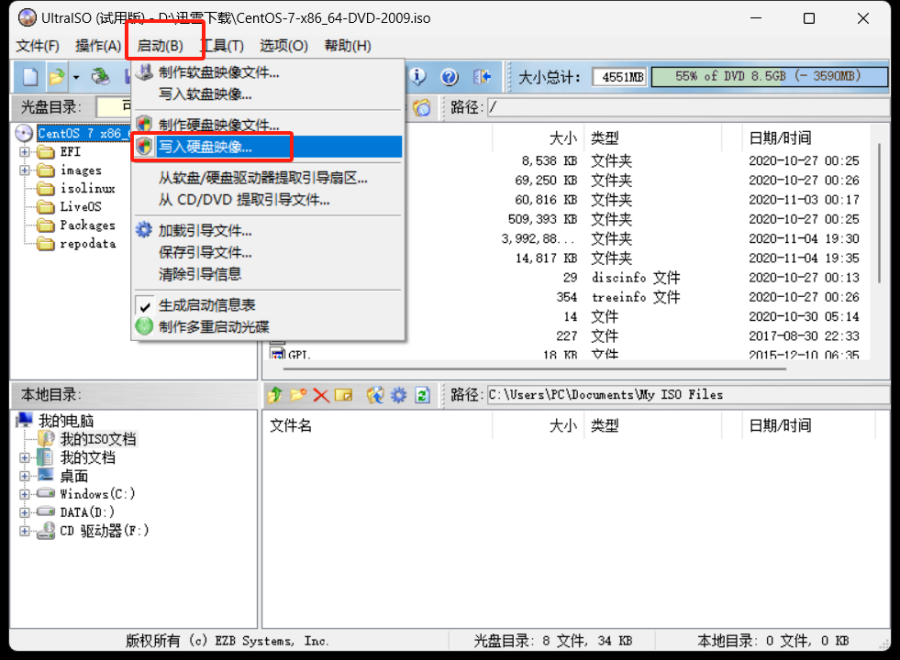Click the image 路径 field showing /

click(x=688, y=107)
